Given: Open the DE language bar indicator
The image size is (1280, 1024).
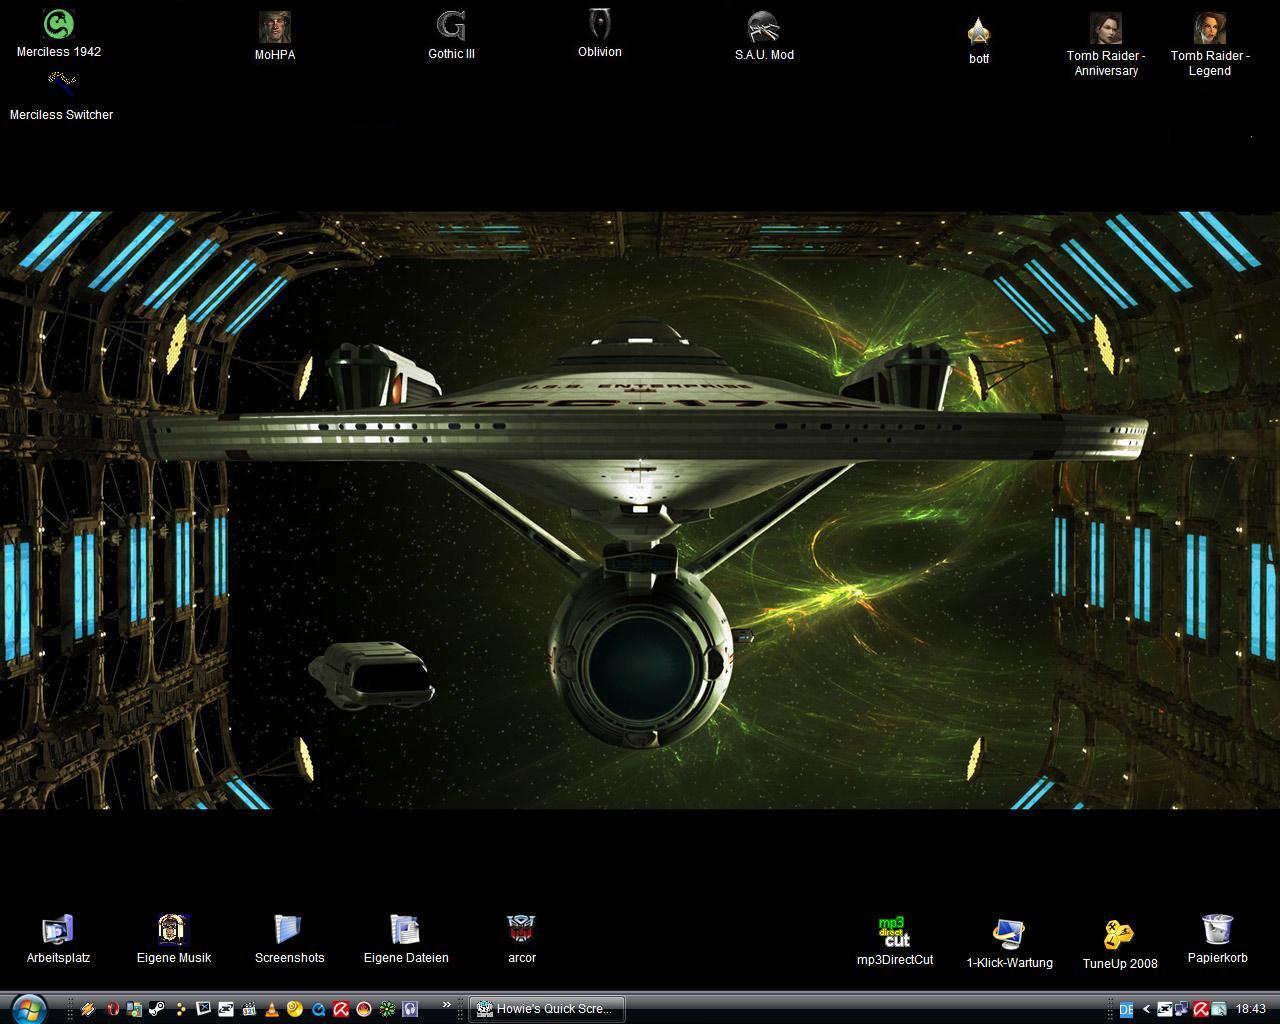Looking at the screenshot, I should click(x=1126, y=1009).
